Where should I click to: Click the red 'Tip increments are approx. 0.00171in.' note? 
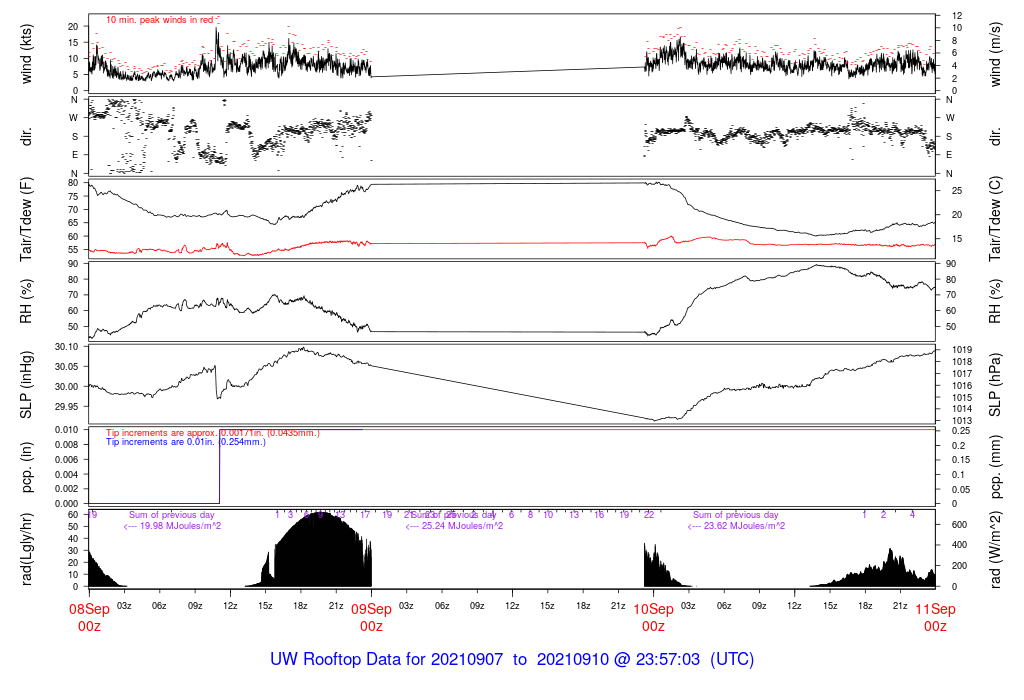pyautogui.click(x=213, y=433)
